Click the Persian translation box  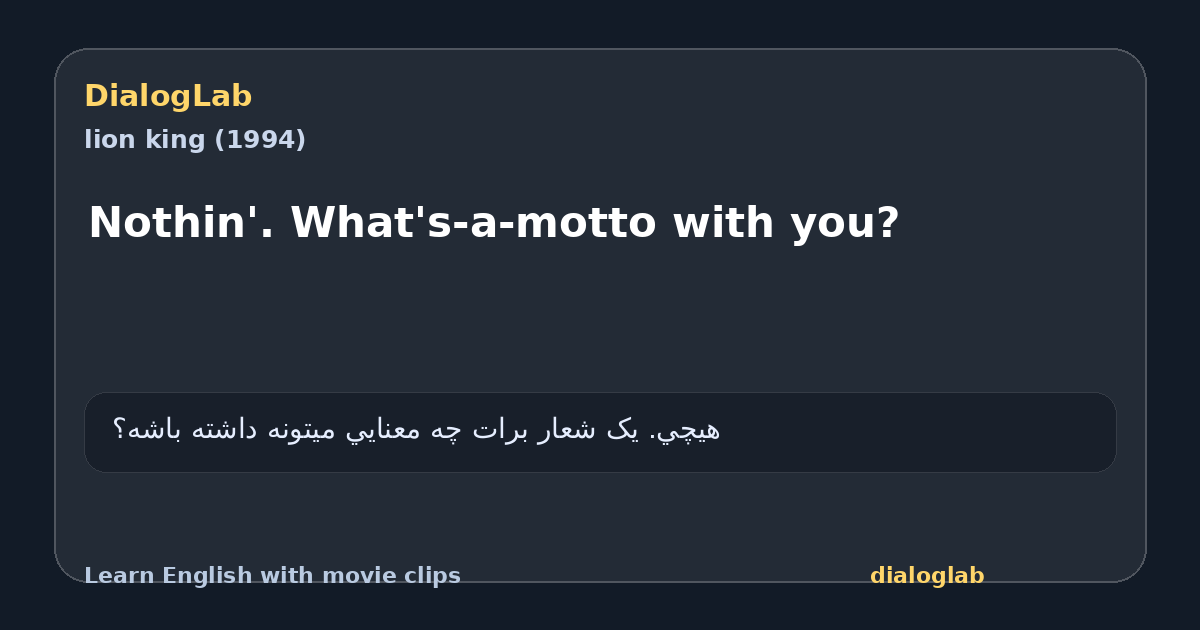click(600, 432)
